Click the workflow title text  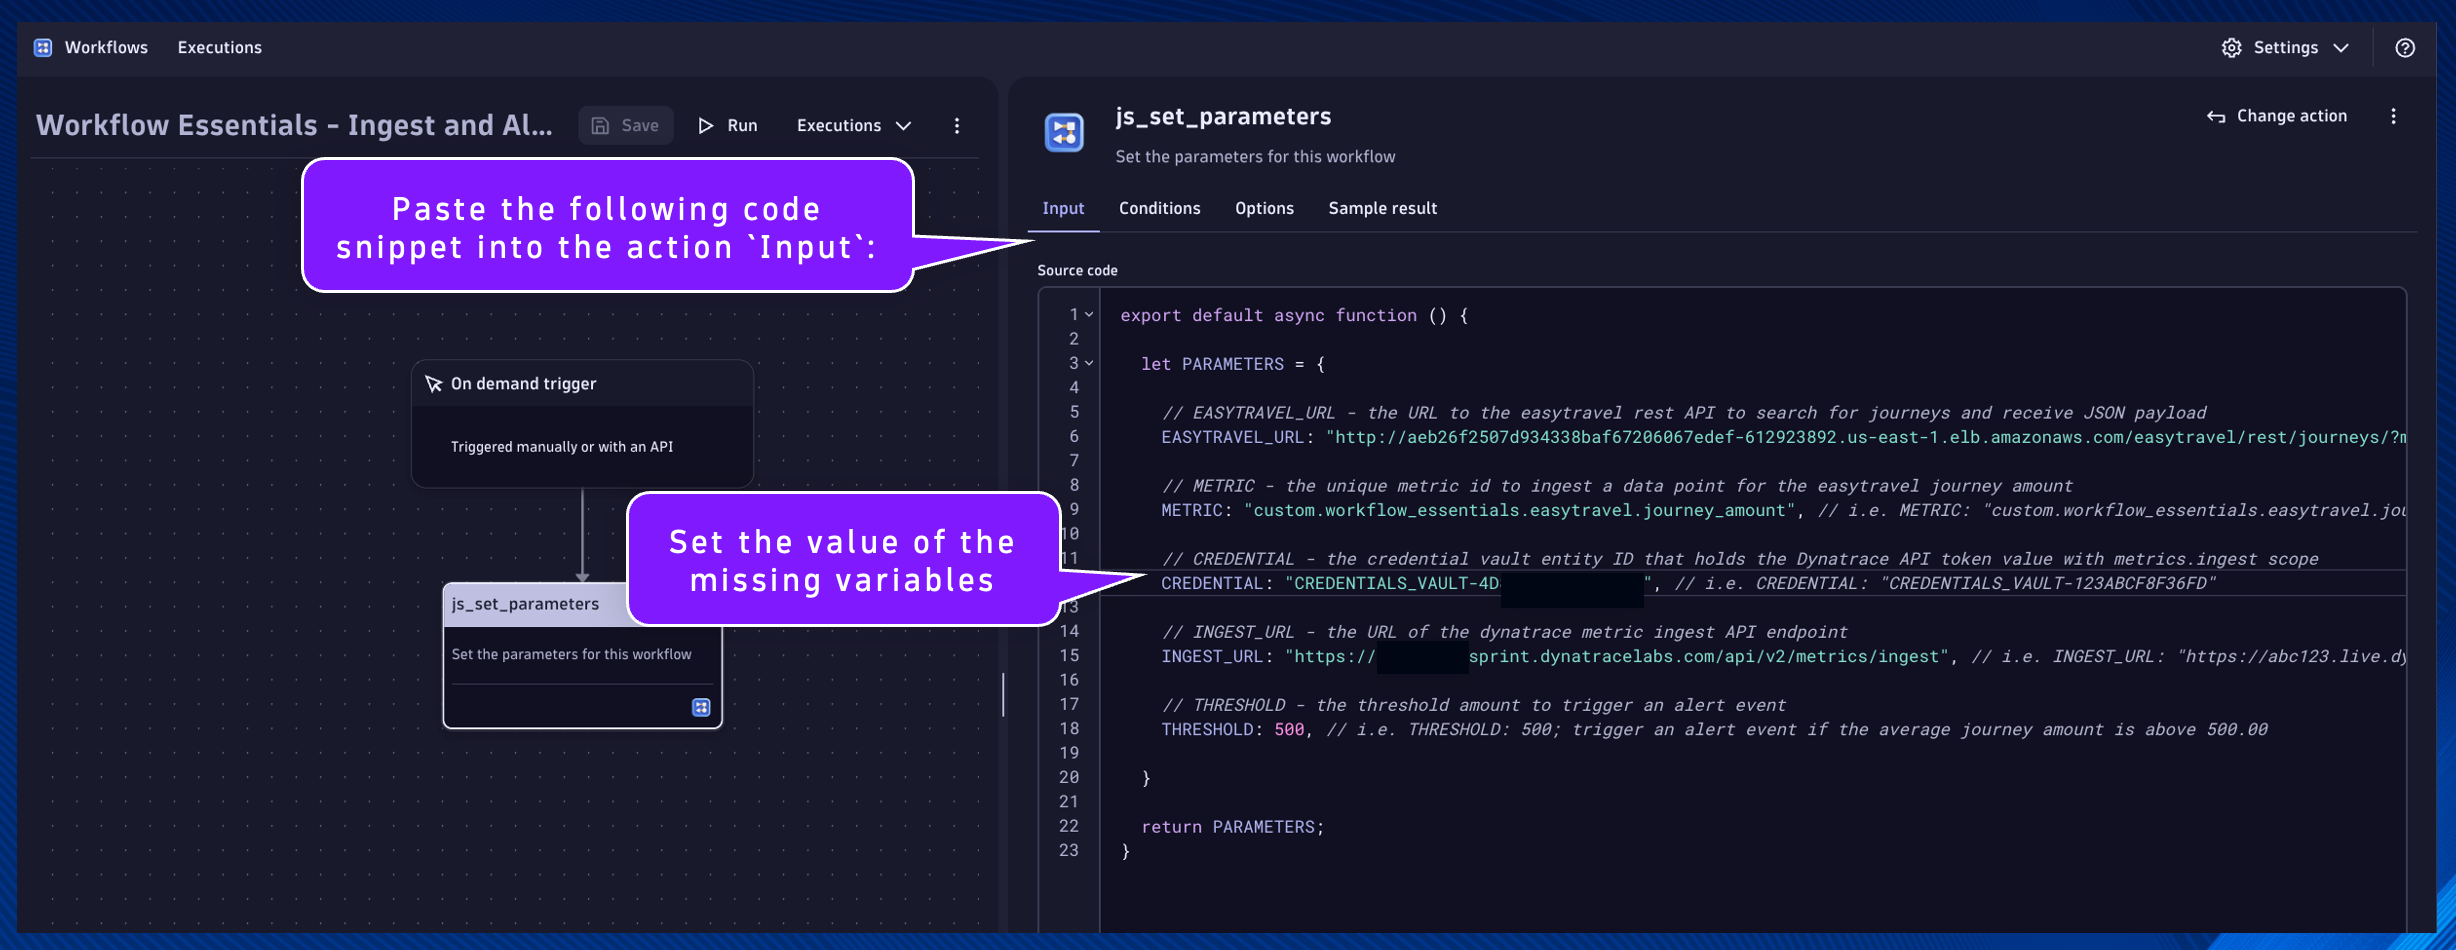(x=294, y=125)
